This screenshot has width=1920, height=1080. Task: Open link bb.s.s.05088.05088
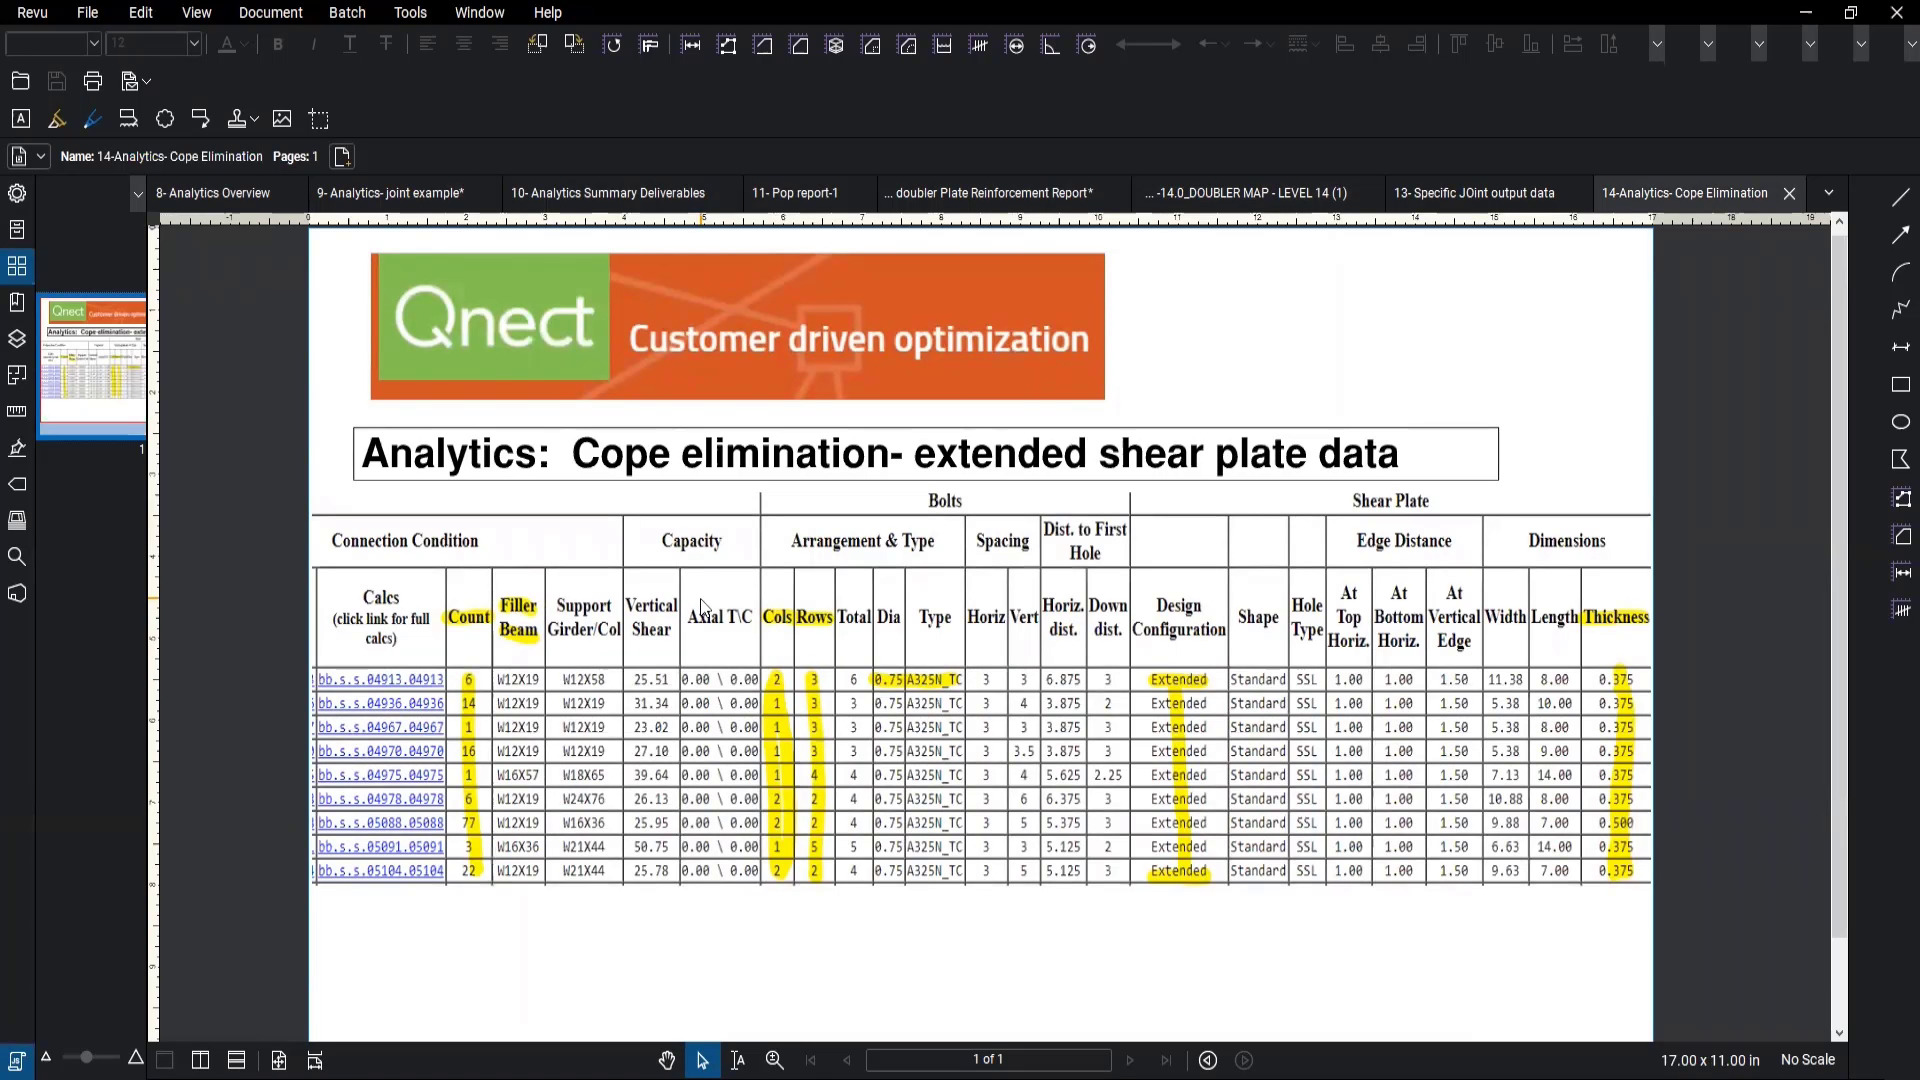tap(380, 823)
